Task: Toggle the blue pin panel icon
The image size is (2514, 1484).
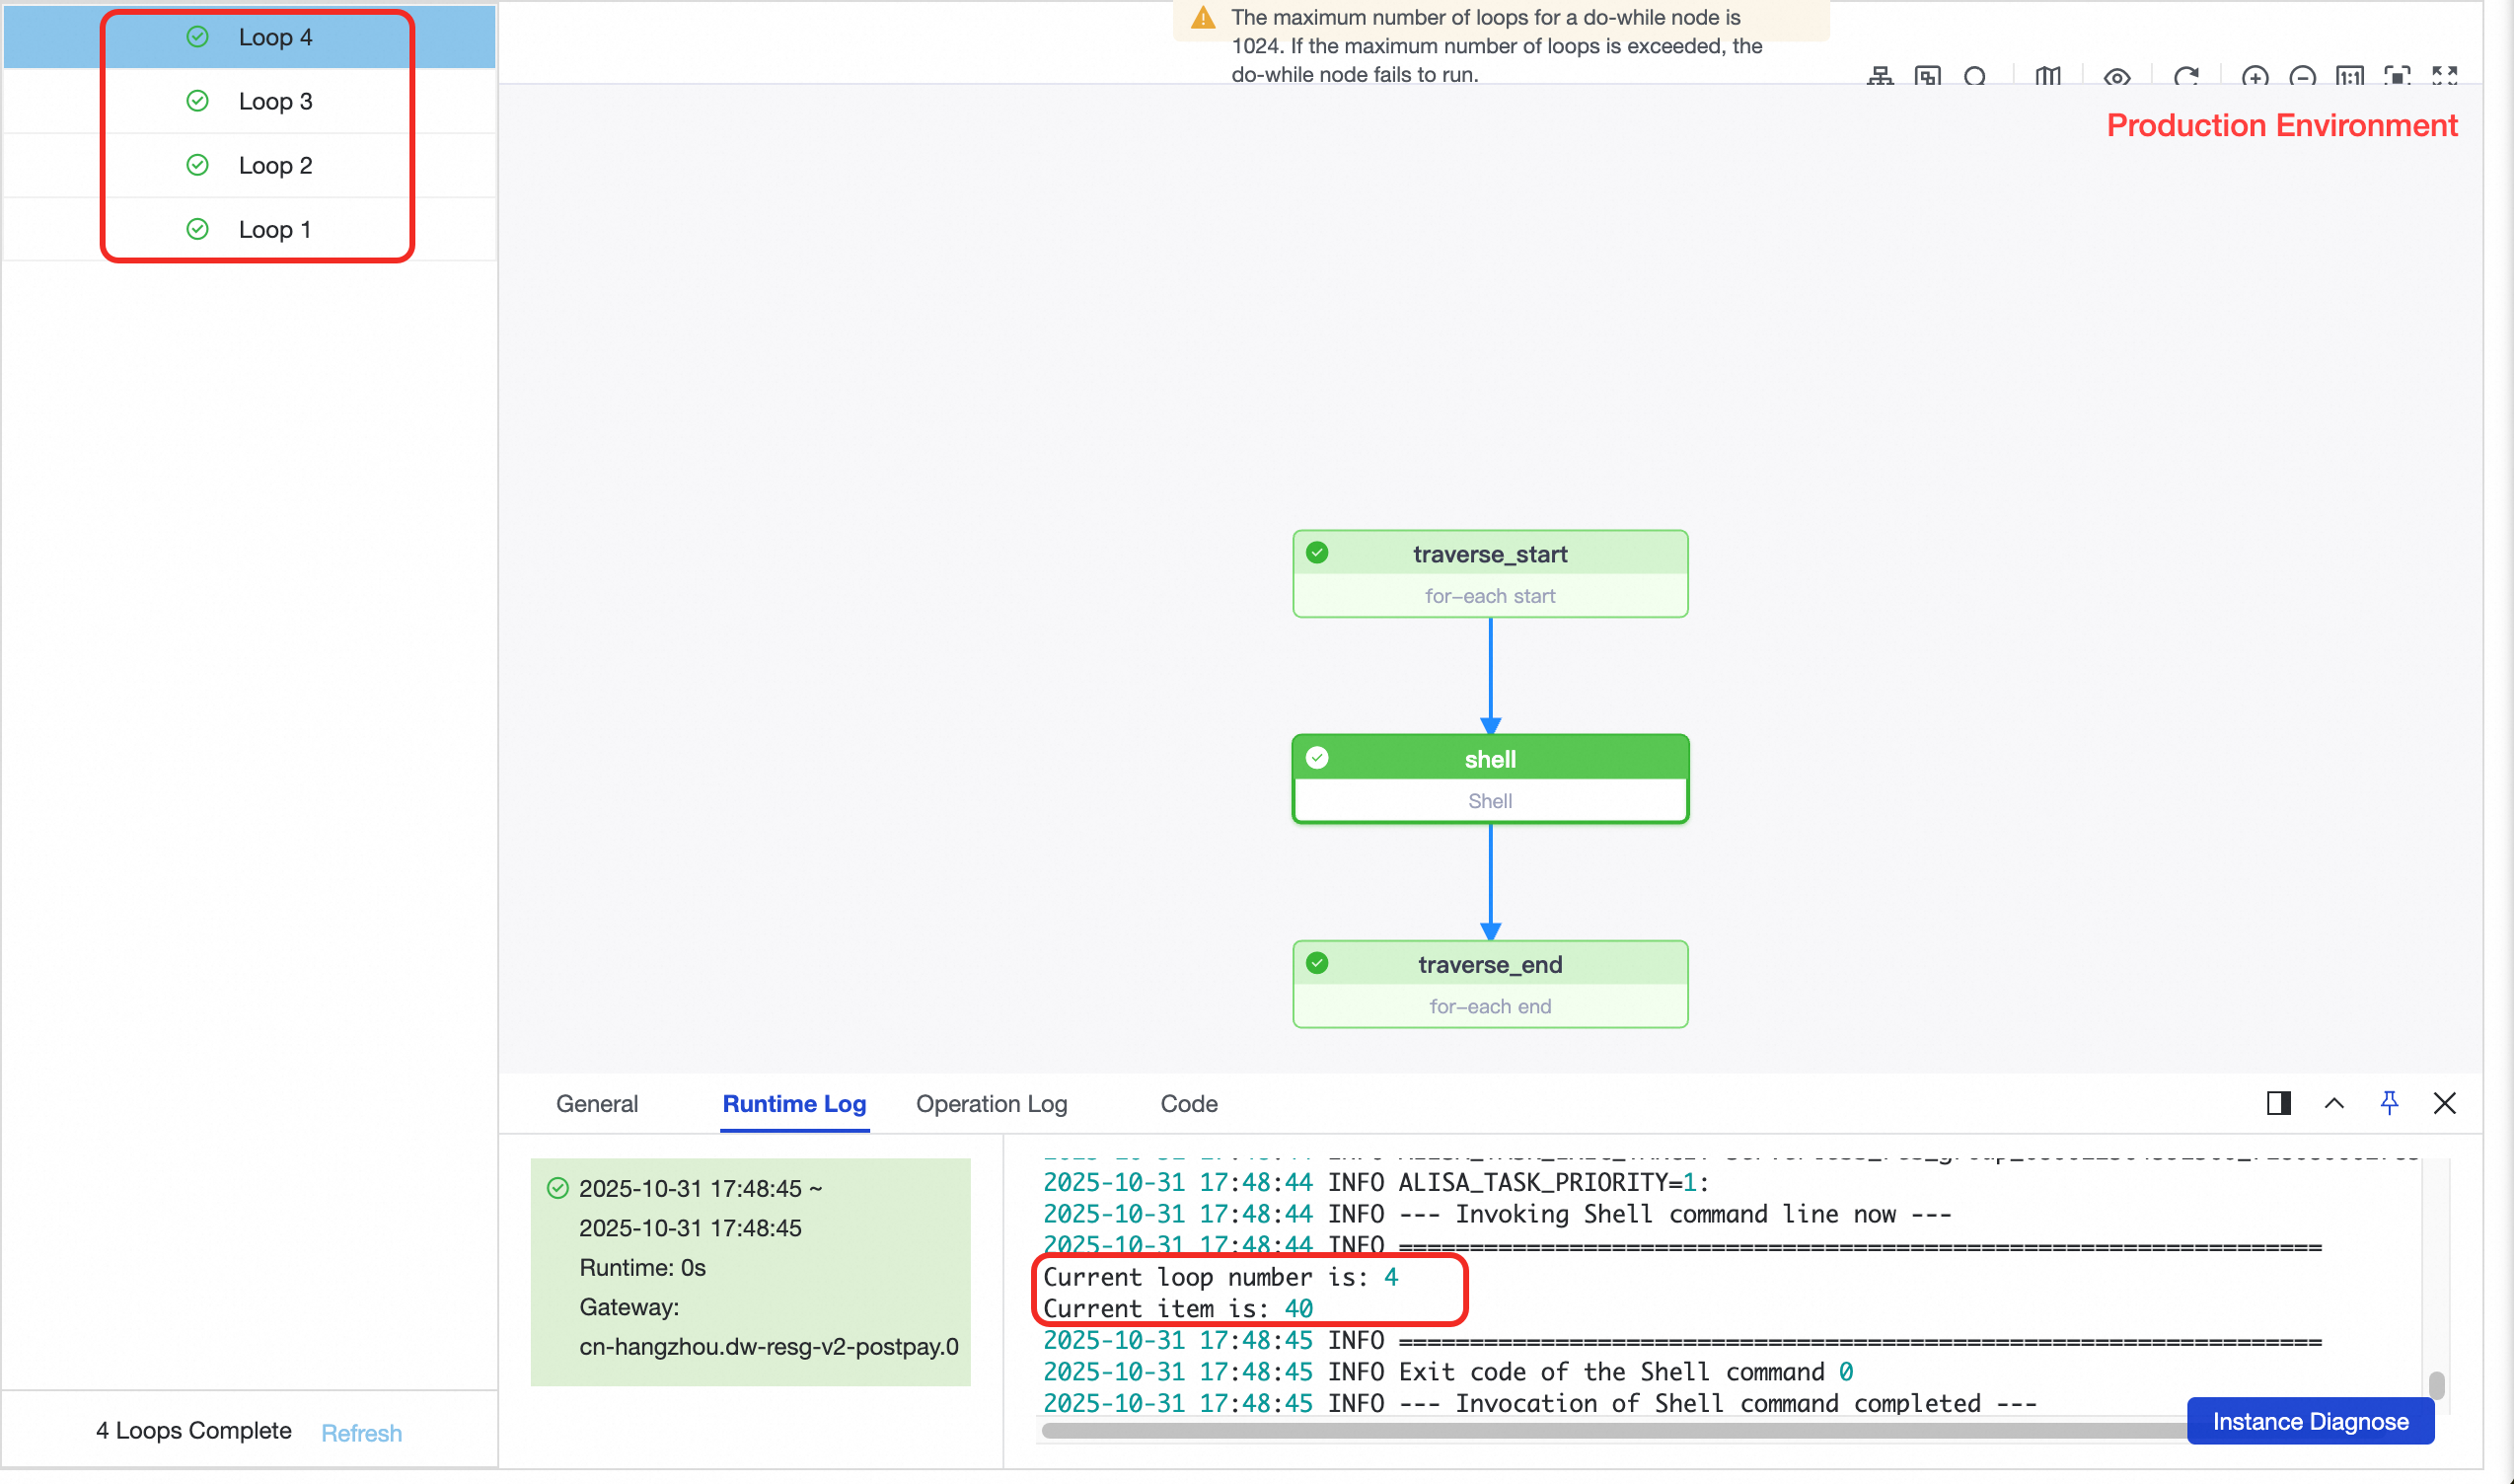Action: (2389, 1103)
